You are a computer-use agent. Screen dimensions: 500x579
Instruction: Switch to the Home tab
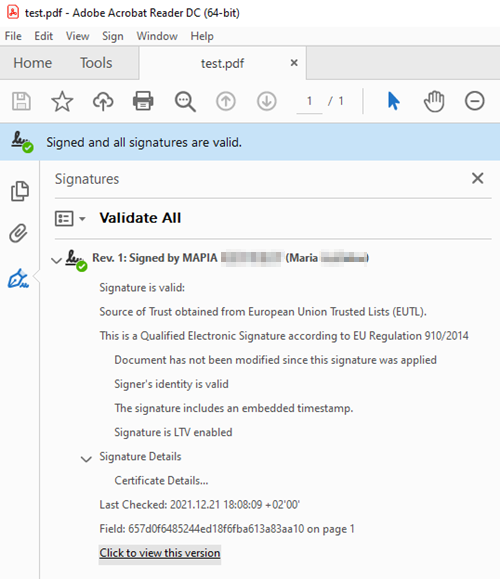tap(32, 63)
